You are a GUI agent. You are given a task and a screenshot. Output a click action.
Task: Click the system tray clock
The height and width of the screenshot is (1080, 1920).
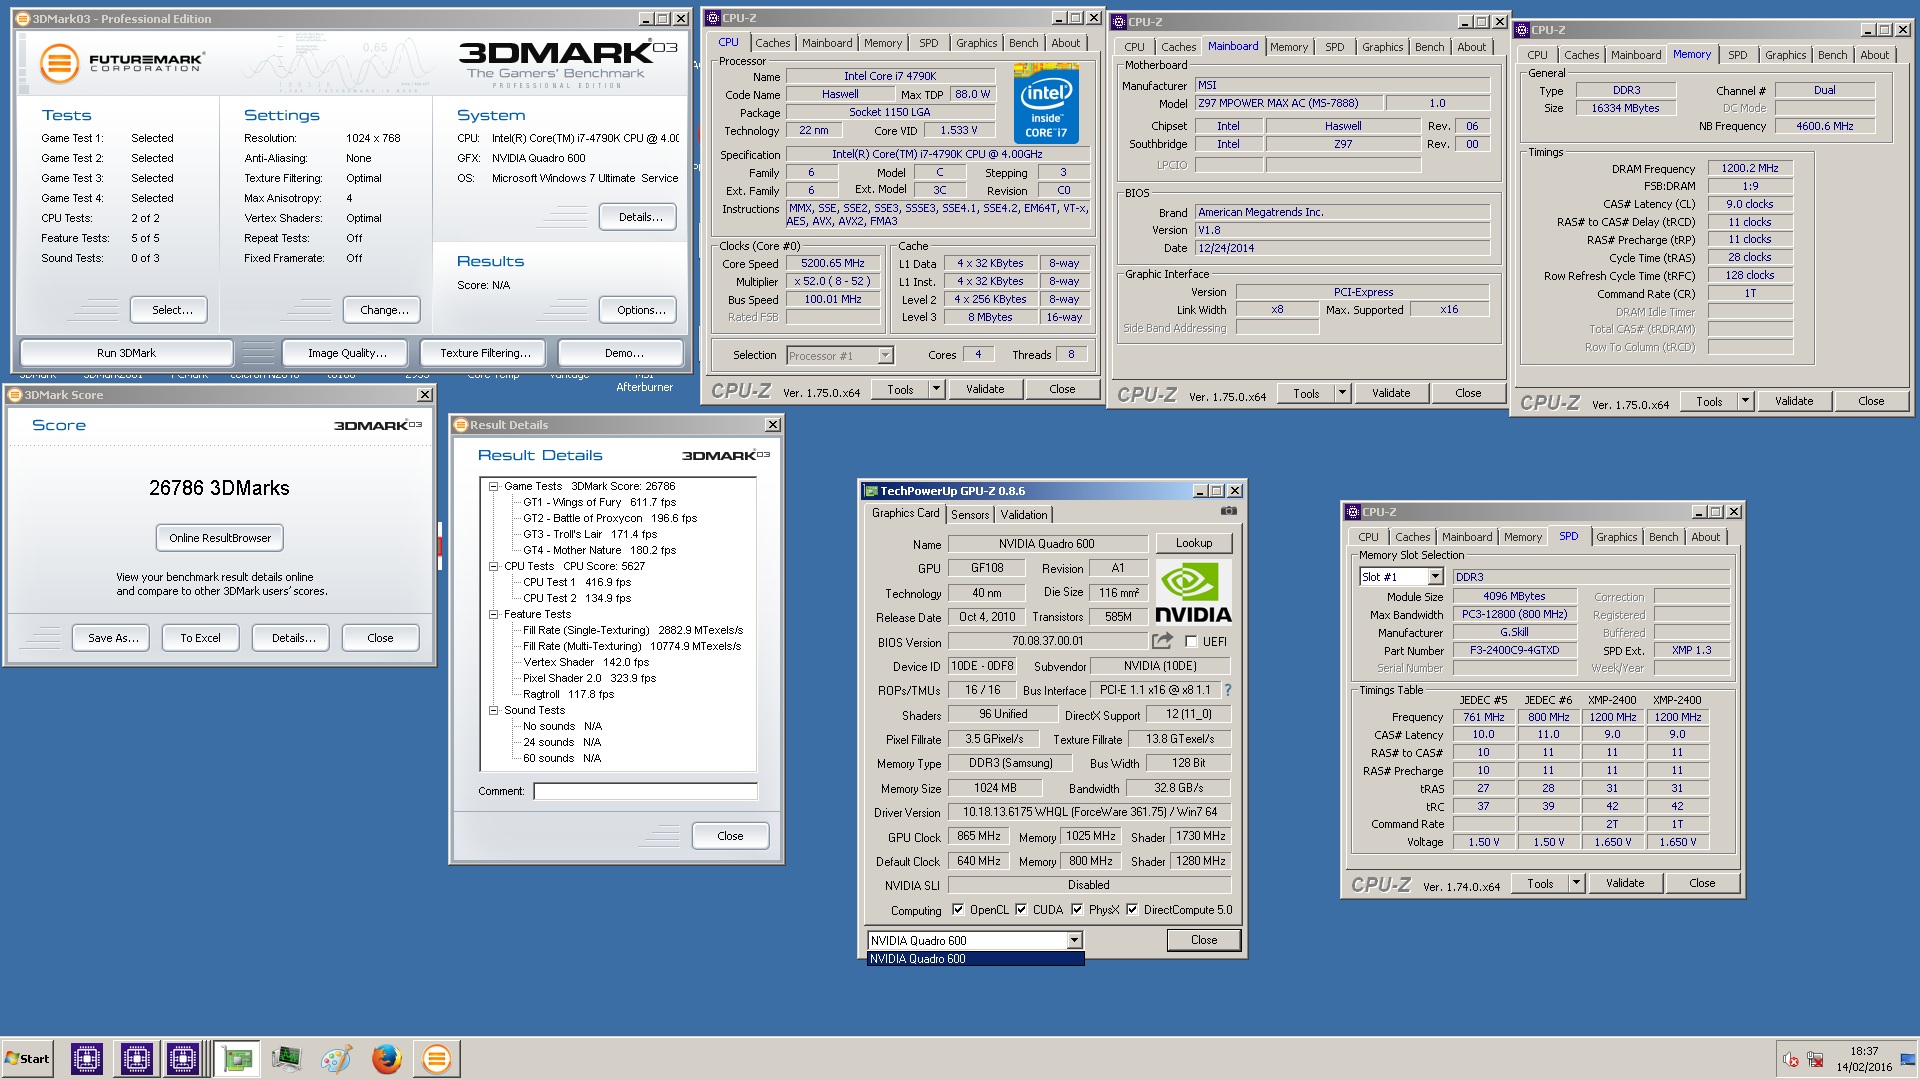pyautogui.click(x=1864, y=1059)
